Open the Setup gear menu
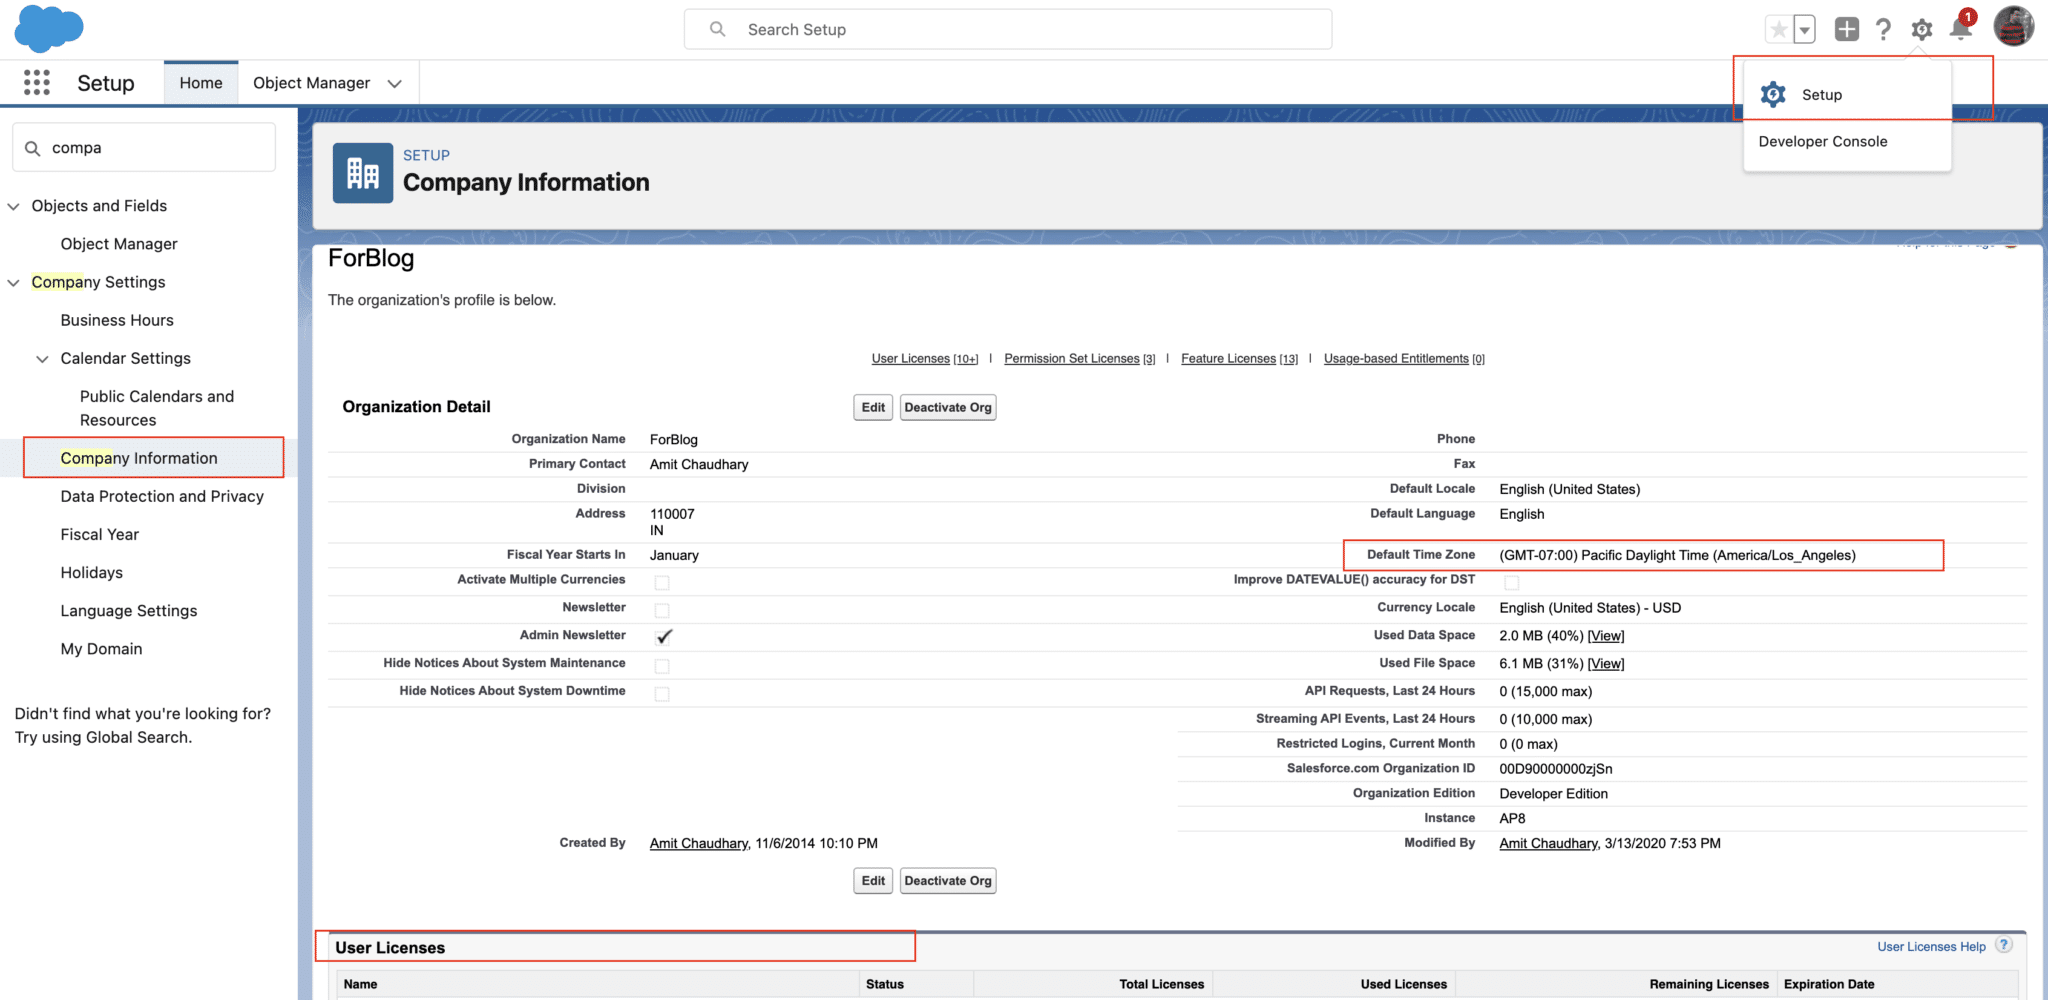Screen dimensions: 2048x1000 tap(1921, 29)
